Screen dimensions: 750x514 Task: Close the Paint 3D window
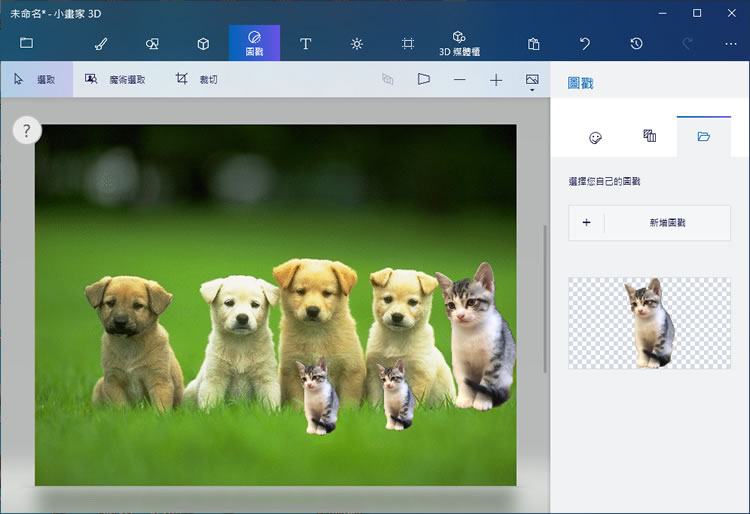(731, 13)
